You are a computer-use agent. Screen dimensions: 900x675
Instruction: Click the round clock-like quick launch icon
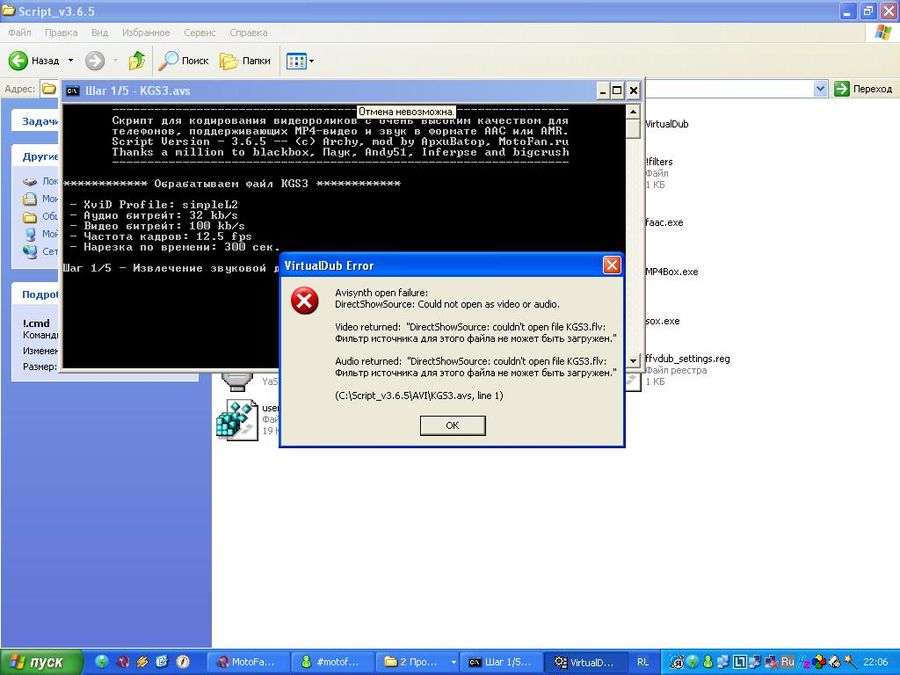coord(183,662)
